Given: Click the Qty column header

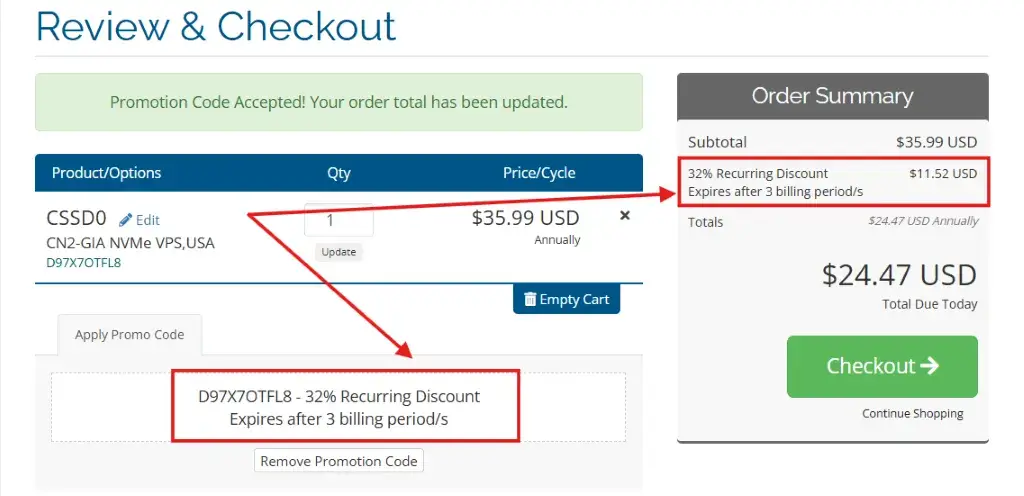Looking at the screenshot, I should click(x=339, y=173).
